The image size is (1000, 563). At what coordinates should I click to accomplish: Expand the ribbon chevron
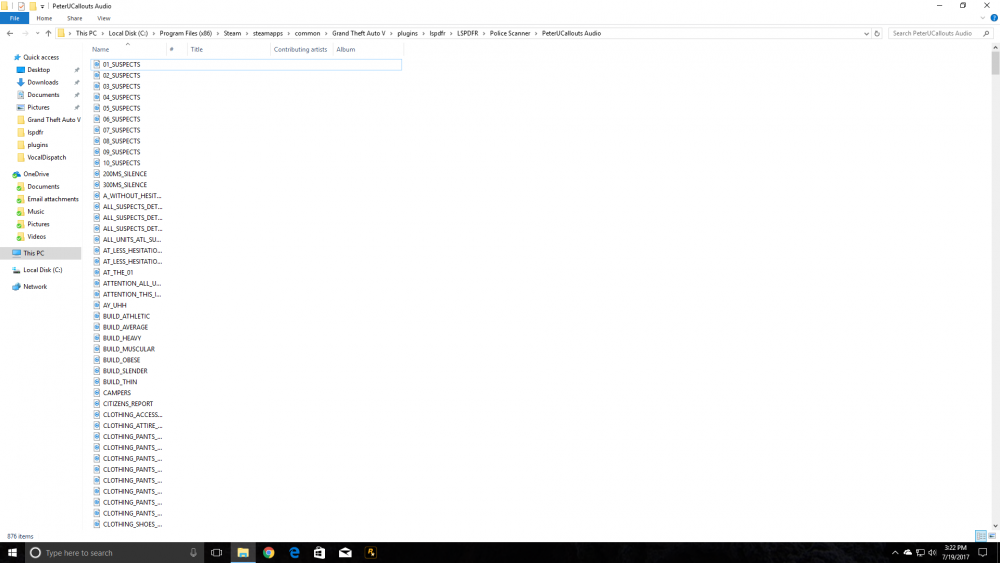click(983, 18)
